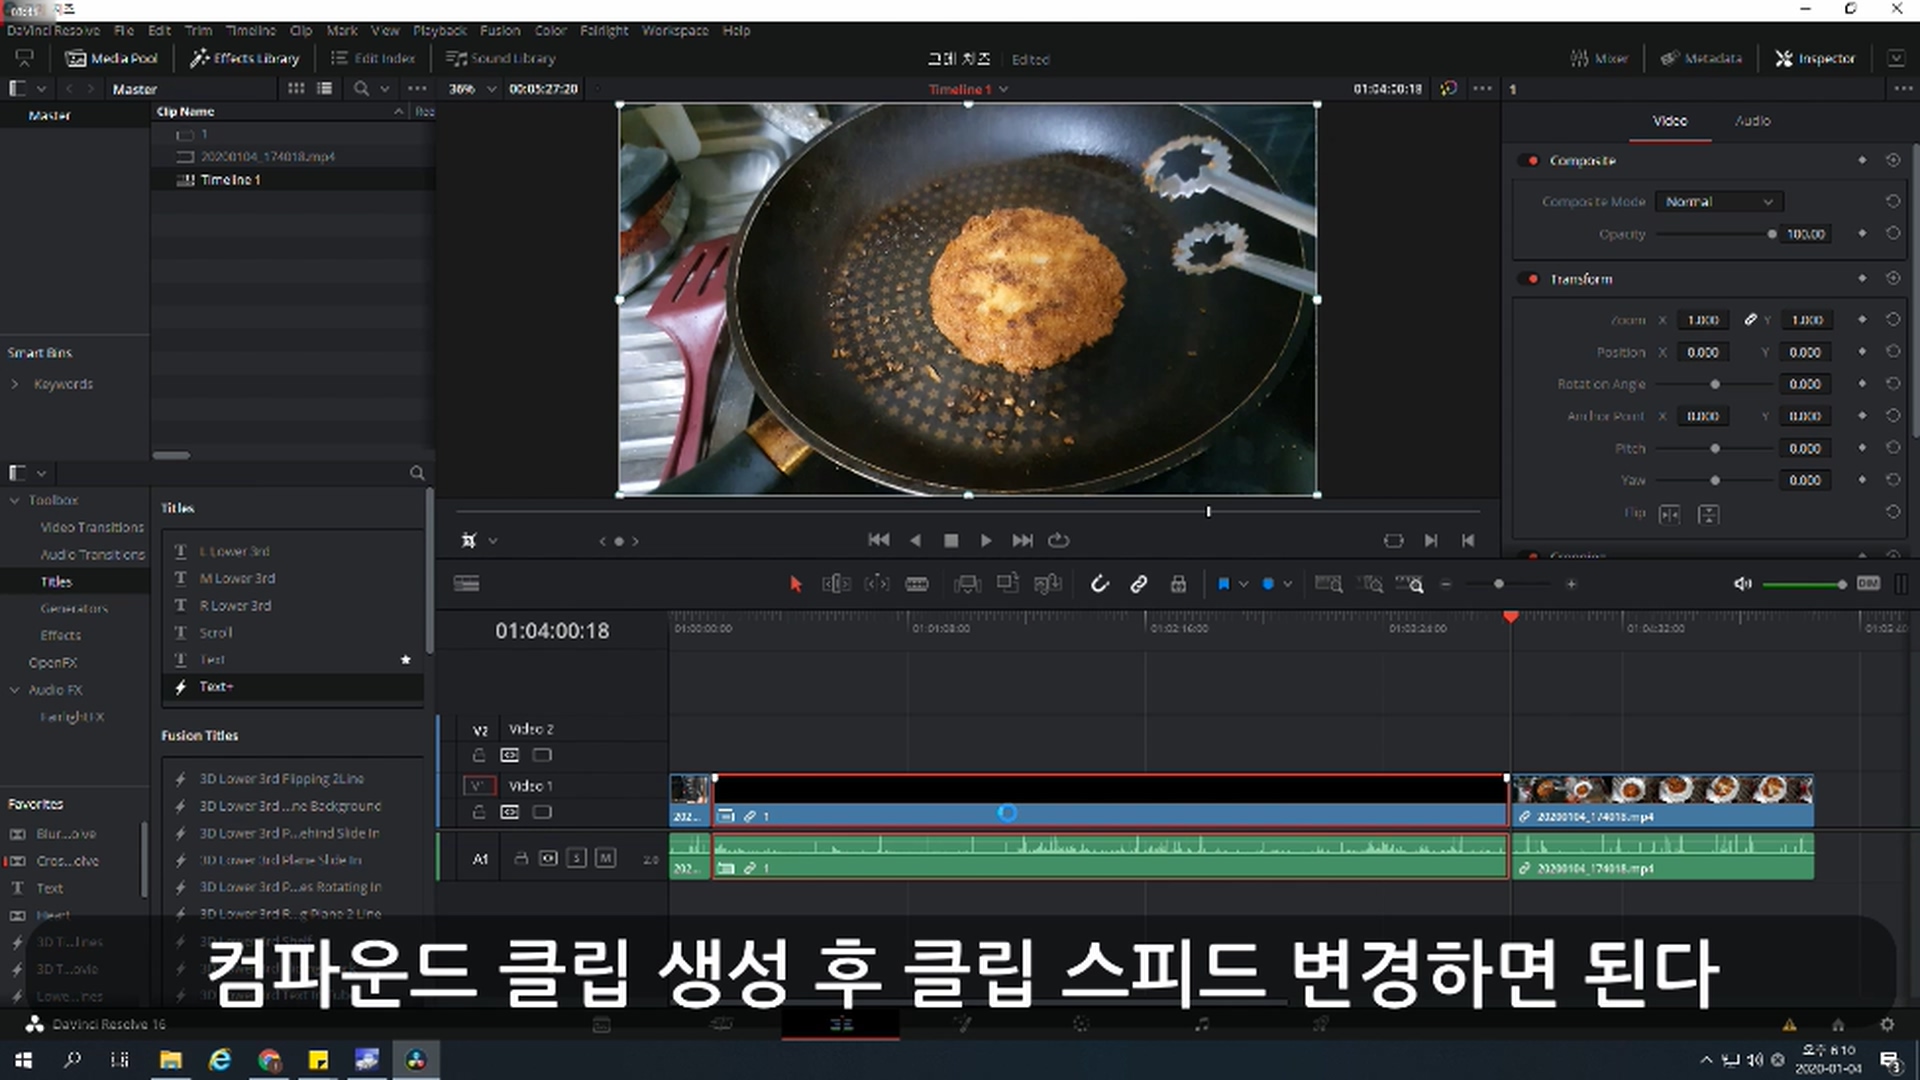Solo audio track A1 with S button
This screenshot has width=1920, height=1080.
coord(576,858)
